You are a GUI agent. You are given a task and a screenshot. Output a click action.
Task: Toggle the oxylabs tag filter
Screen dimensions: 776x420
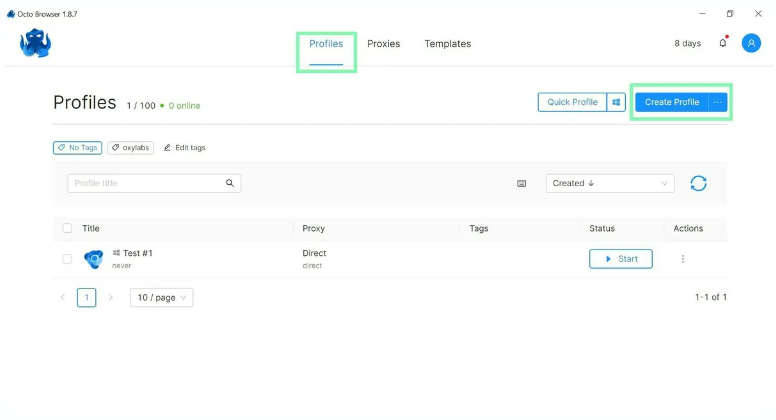pyautogui.click(x=131, y=148)
